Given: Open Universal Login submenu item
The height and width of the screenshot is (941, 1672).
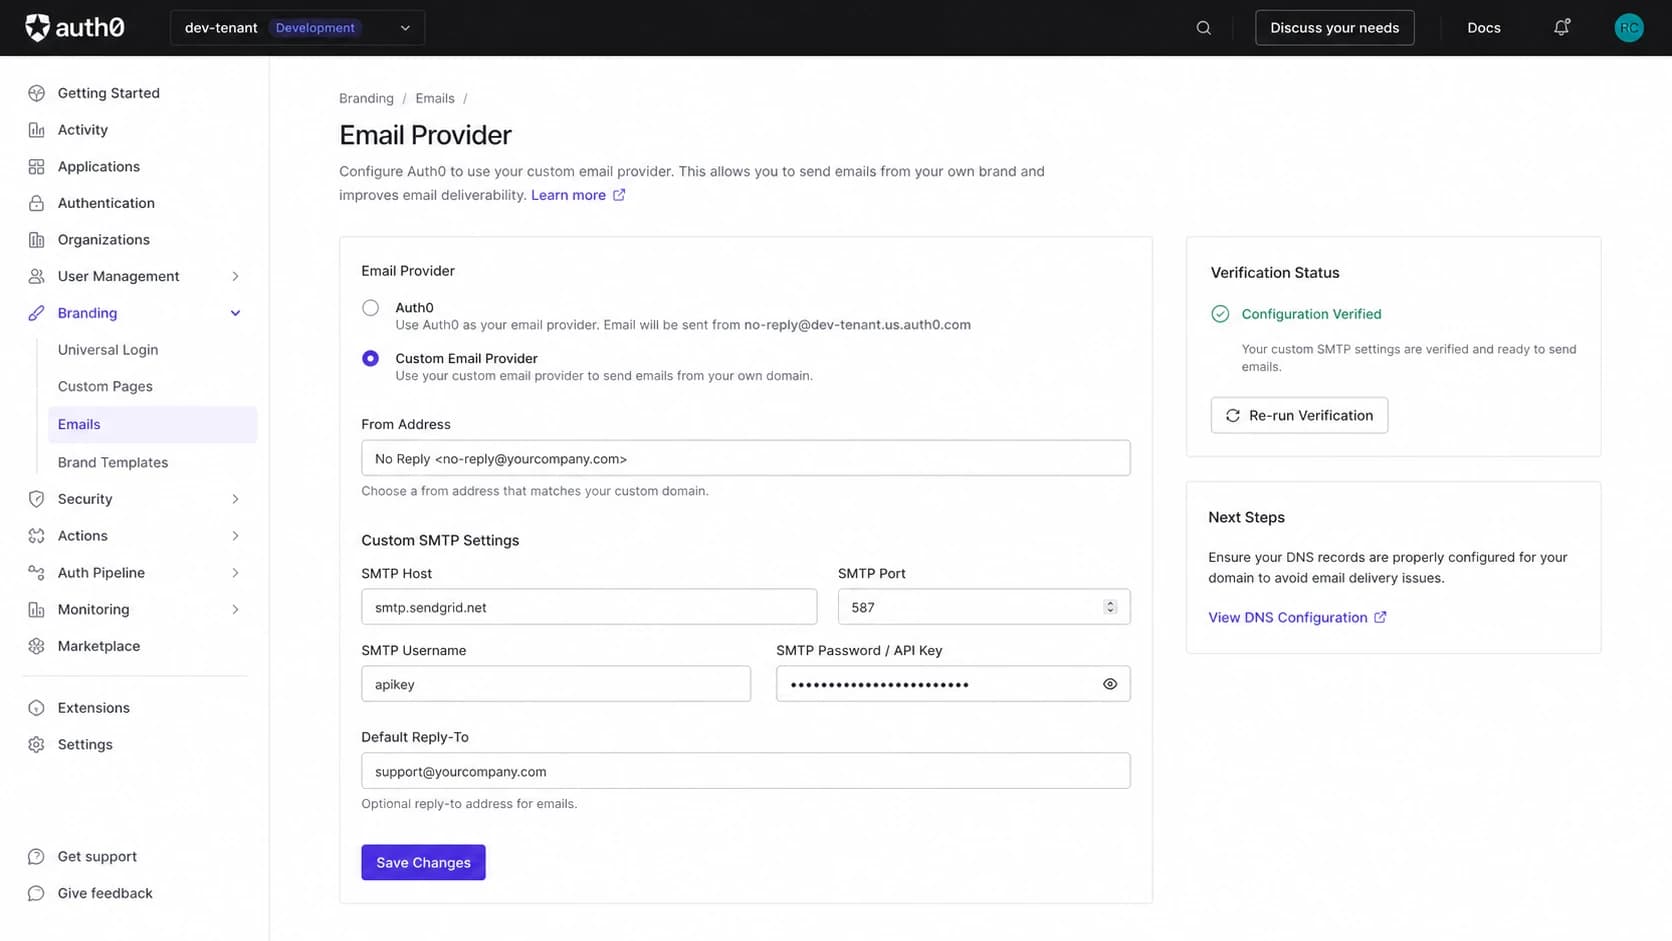Looking at the screenshot, I should tap(108, 350).
